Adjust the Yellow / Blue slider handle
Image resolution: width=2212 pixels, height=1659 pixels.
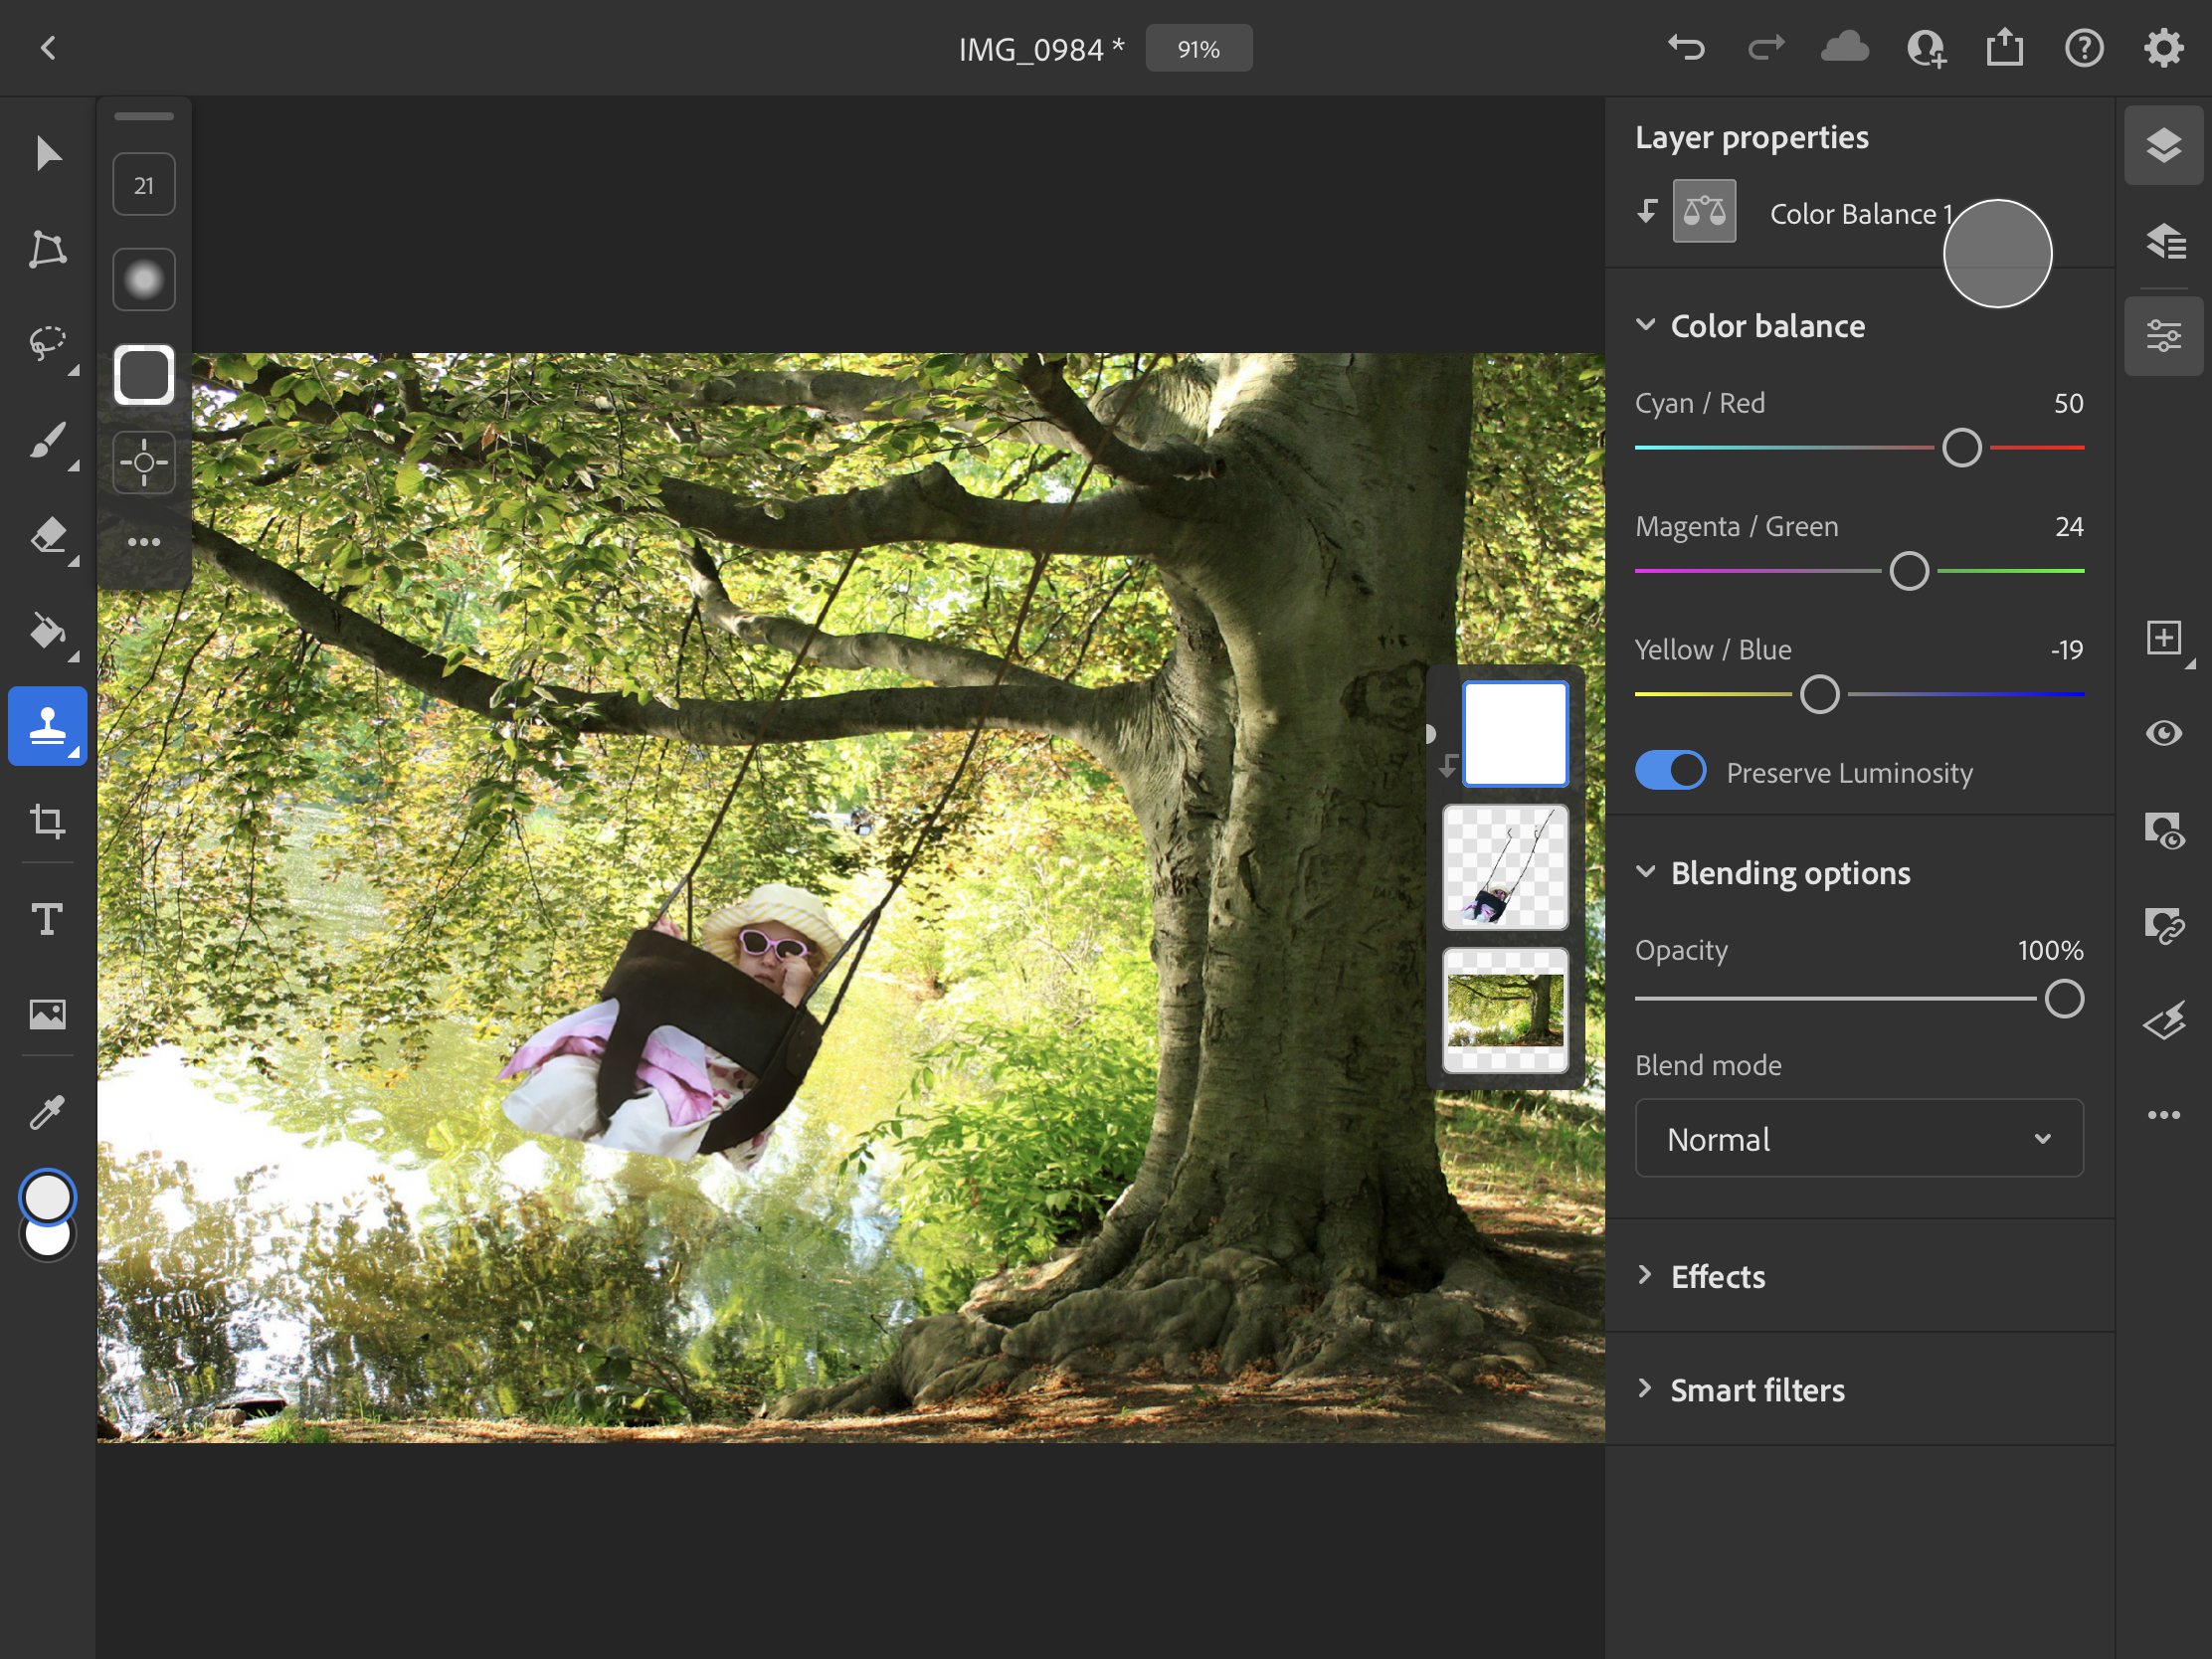click(x=1819, y=694)
